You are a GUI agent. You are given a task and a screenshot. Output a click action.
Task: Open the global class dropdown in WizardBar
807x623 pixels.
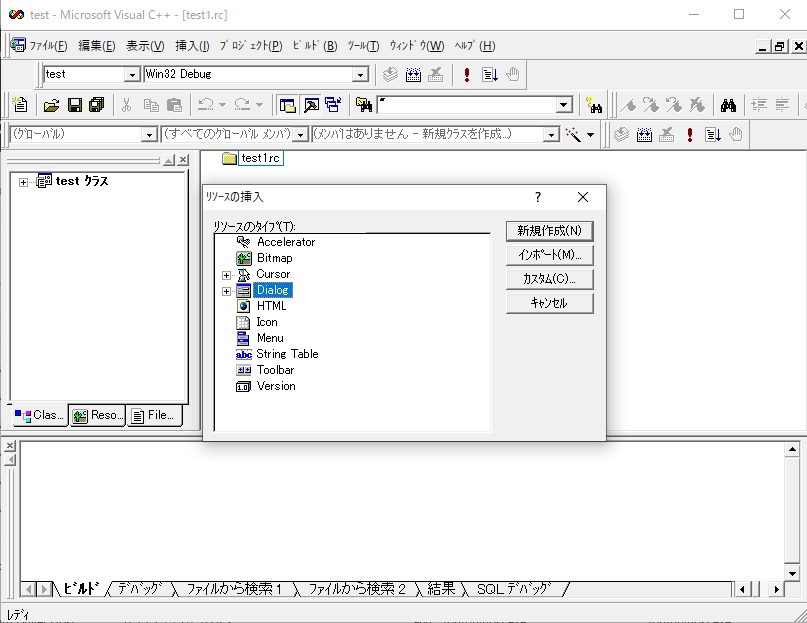click(x=149, y=135)
